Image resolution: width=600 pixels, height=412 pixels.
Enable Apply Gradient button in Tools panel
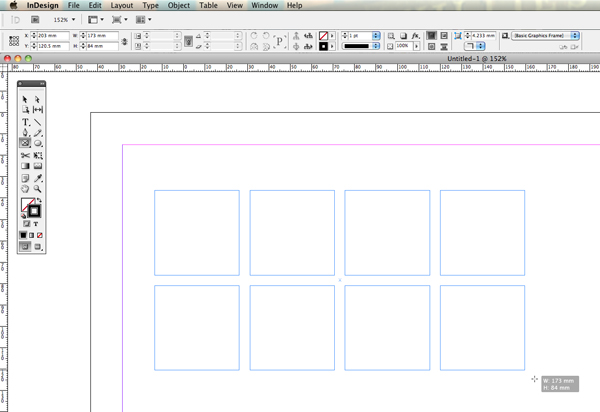(31, 235)
